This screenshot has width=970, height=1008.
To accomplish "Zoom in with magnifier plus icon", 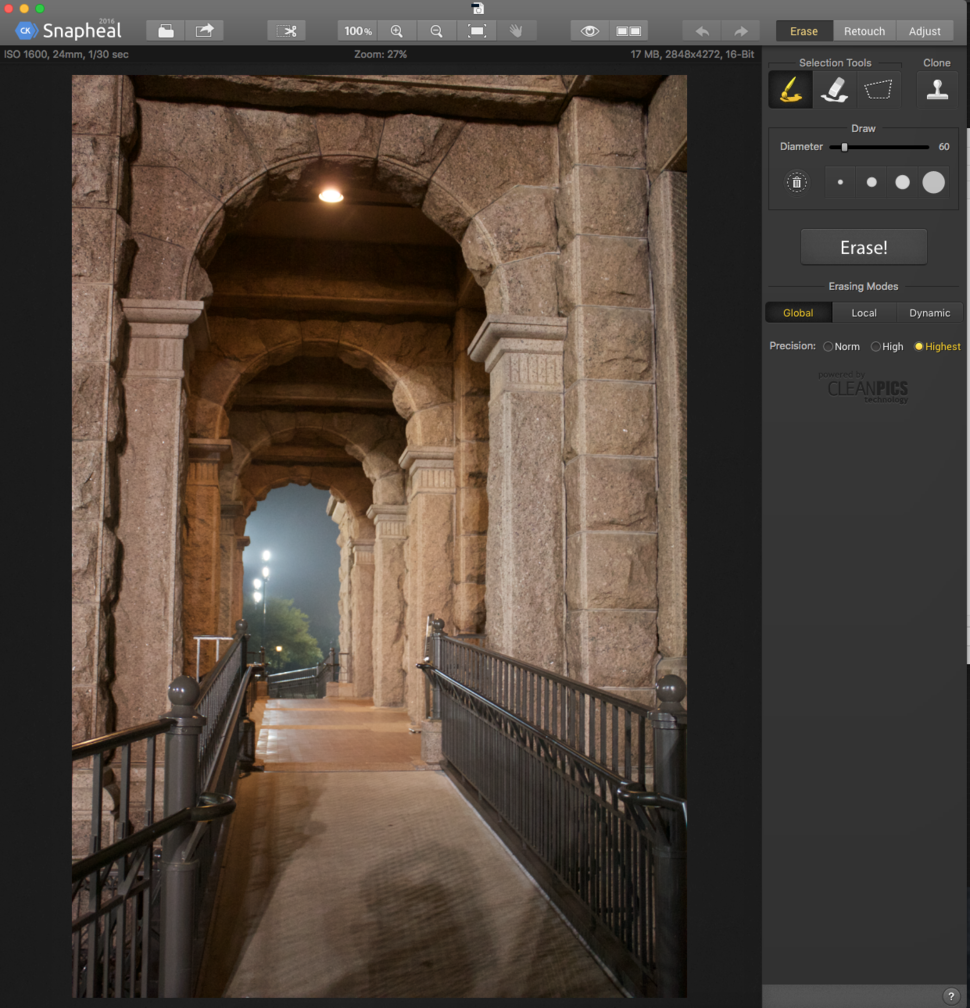I will (397, 31).
